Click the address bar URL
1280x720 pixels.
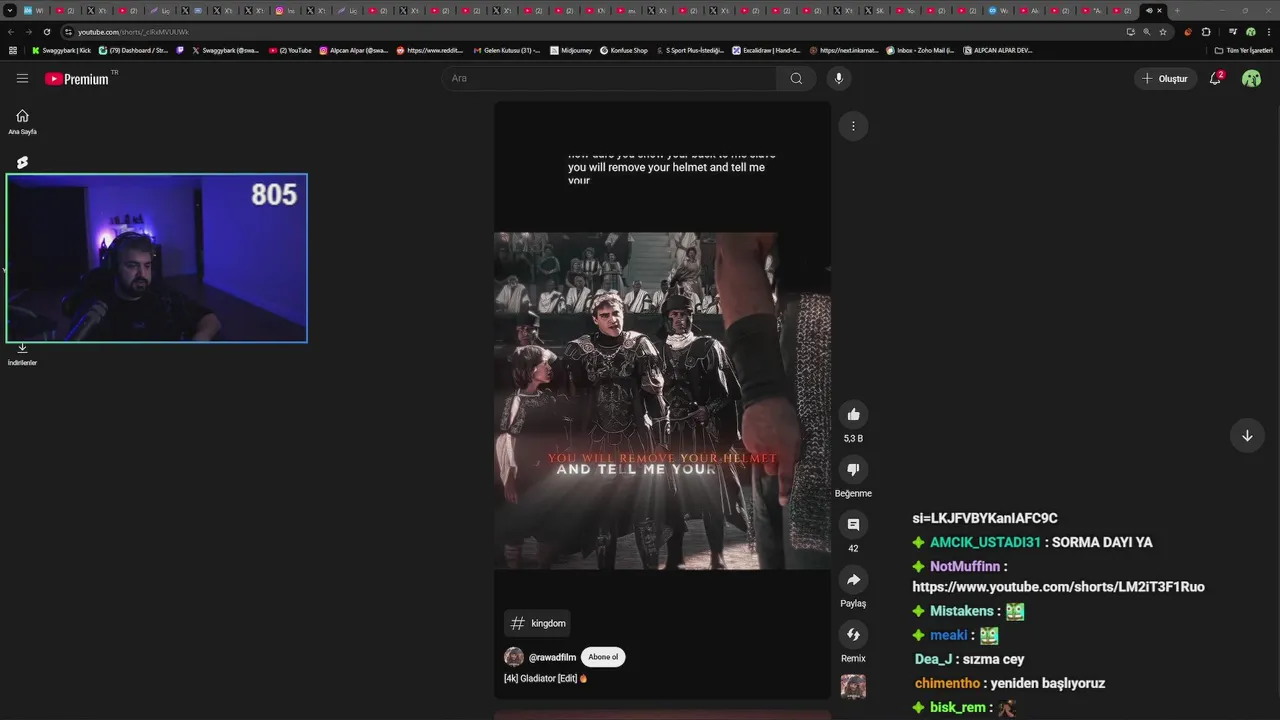[133, 32]
